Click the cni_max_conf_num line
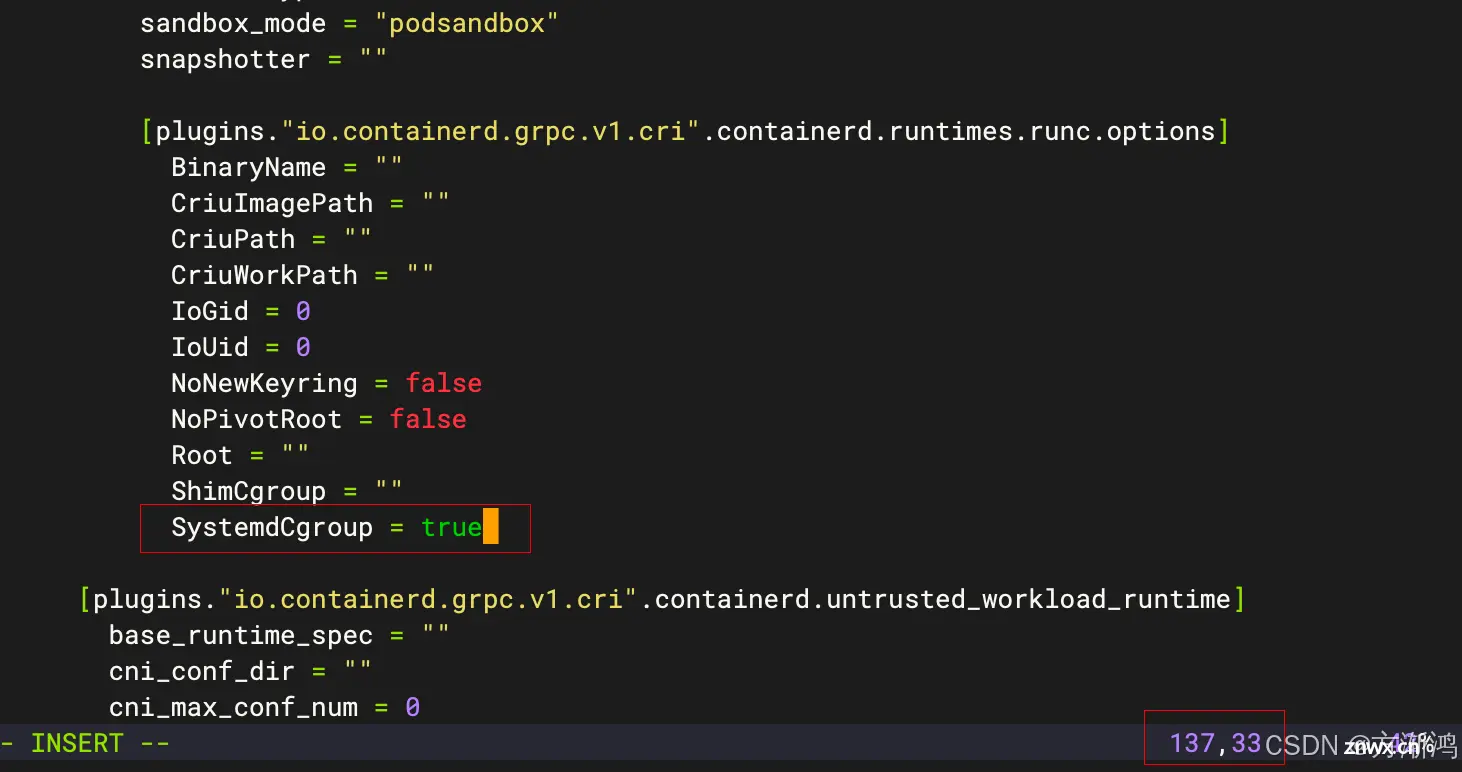Image resolution: width=1462 pixels, height=772 pixels. (x=264, y=707)
